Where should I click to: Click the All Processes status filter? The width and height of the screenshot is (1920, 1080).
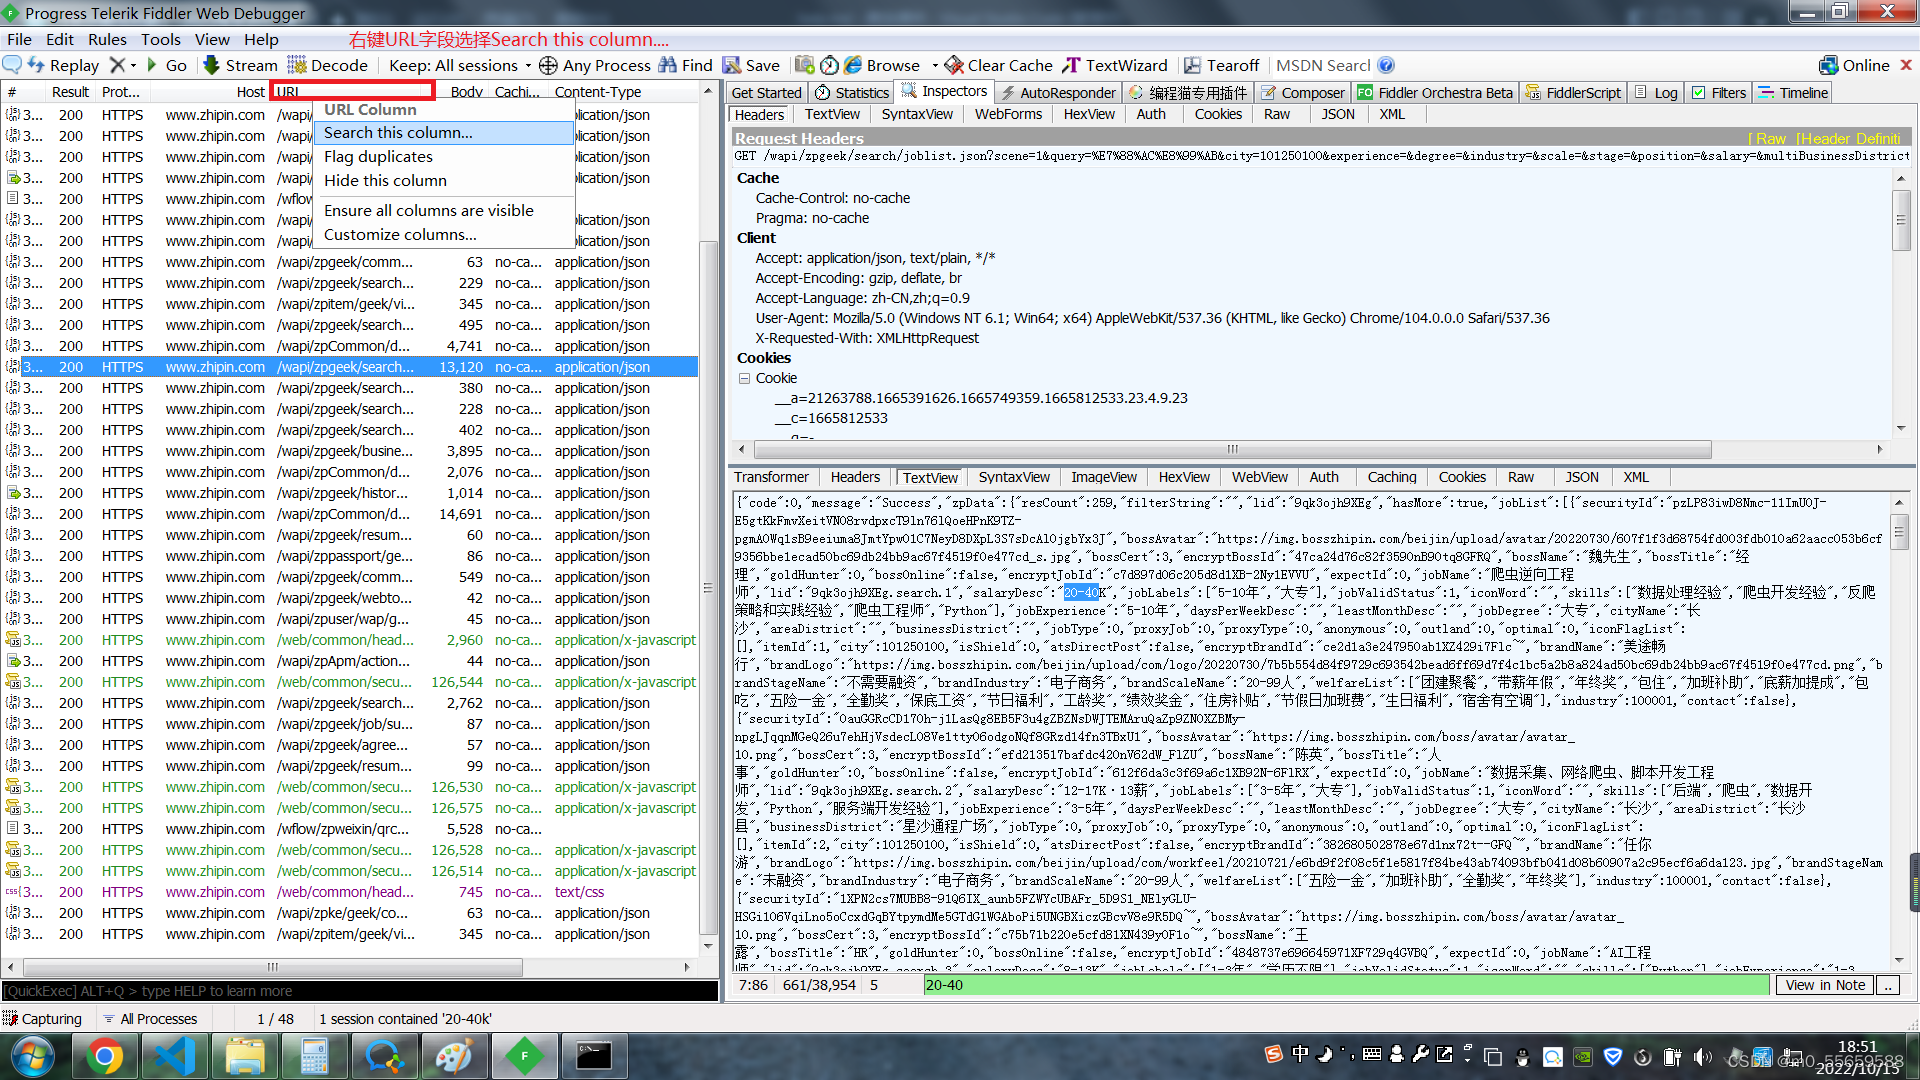pyautogui.click(x=150, y=1018)
